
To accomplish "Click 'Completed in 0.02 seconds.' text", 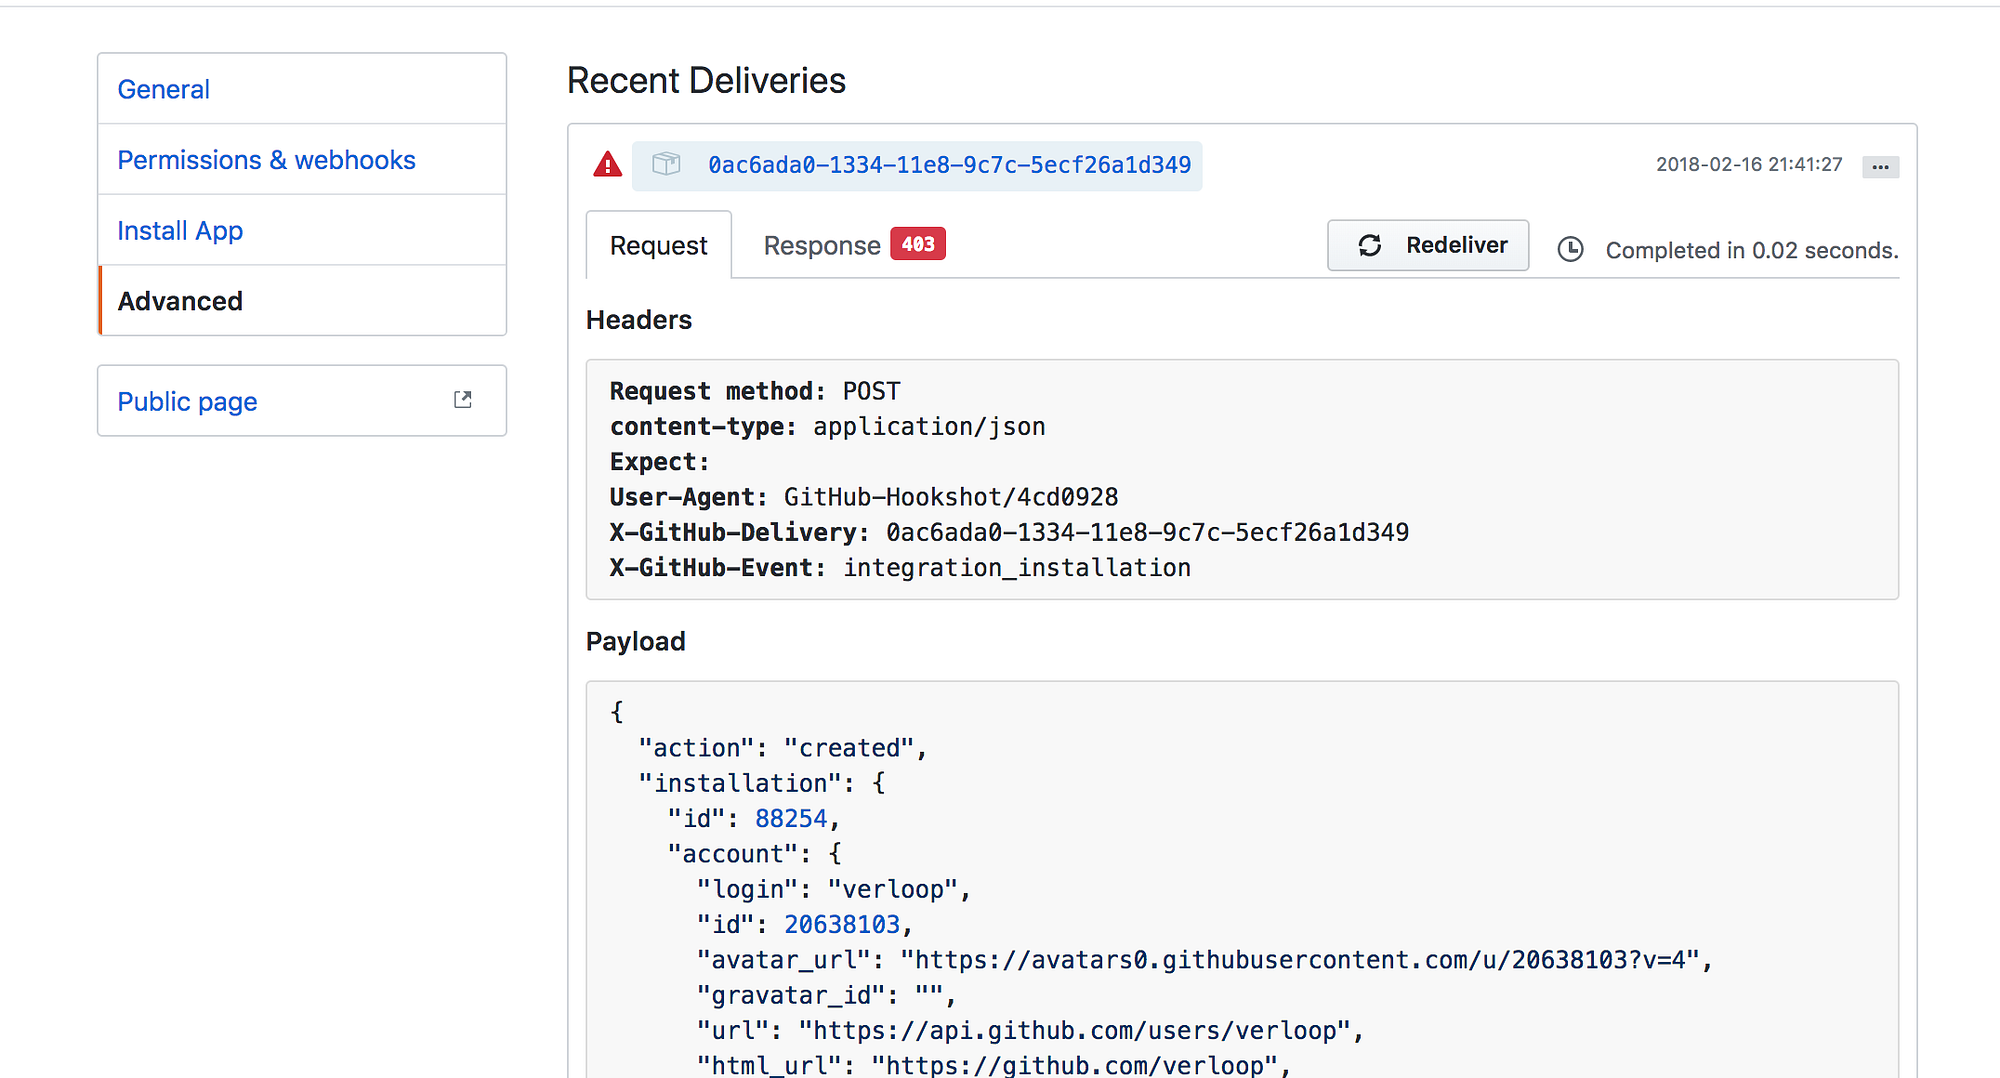I will click(1752, 250).
